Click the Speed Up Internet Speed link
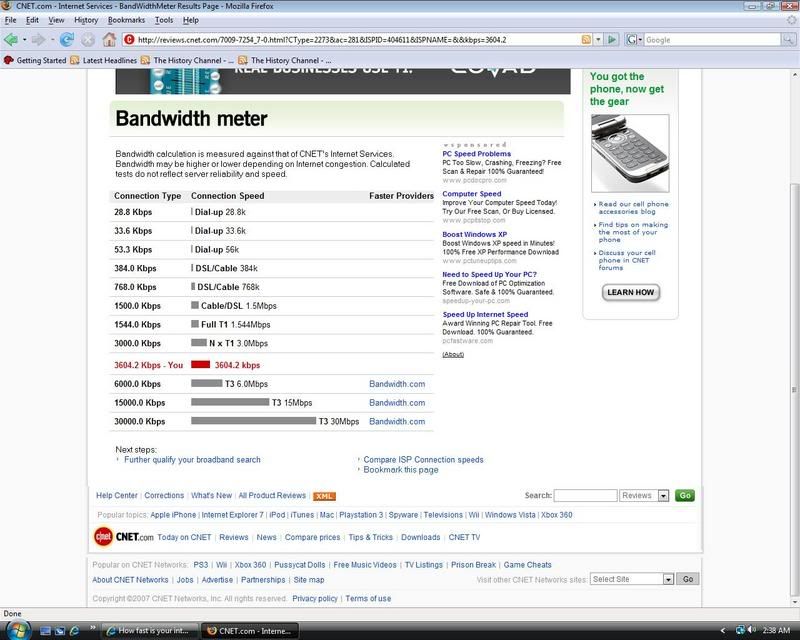Viewport: 800px width, 640px height. pyautogui.click(x=485, y=315)
